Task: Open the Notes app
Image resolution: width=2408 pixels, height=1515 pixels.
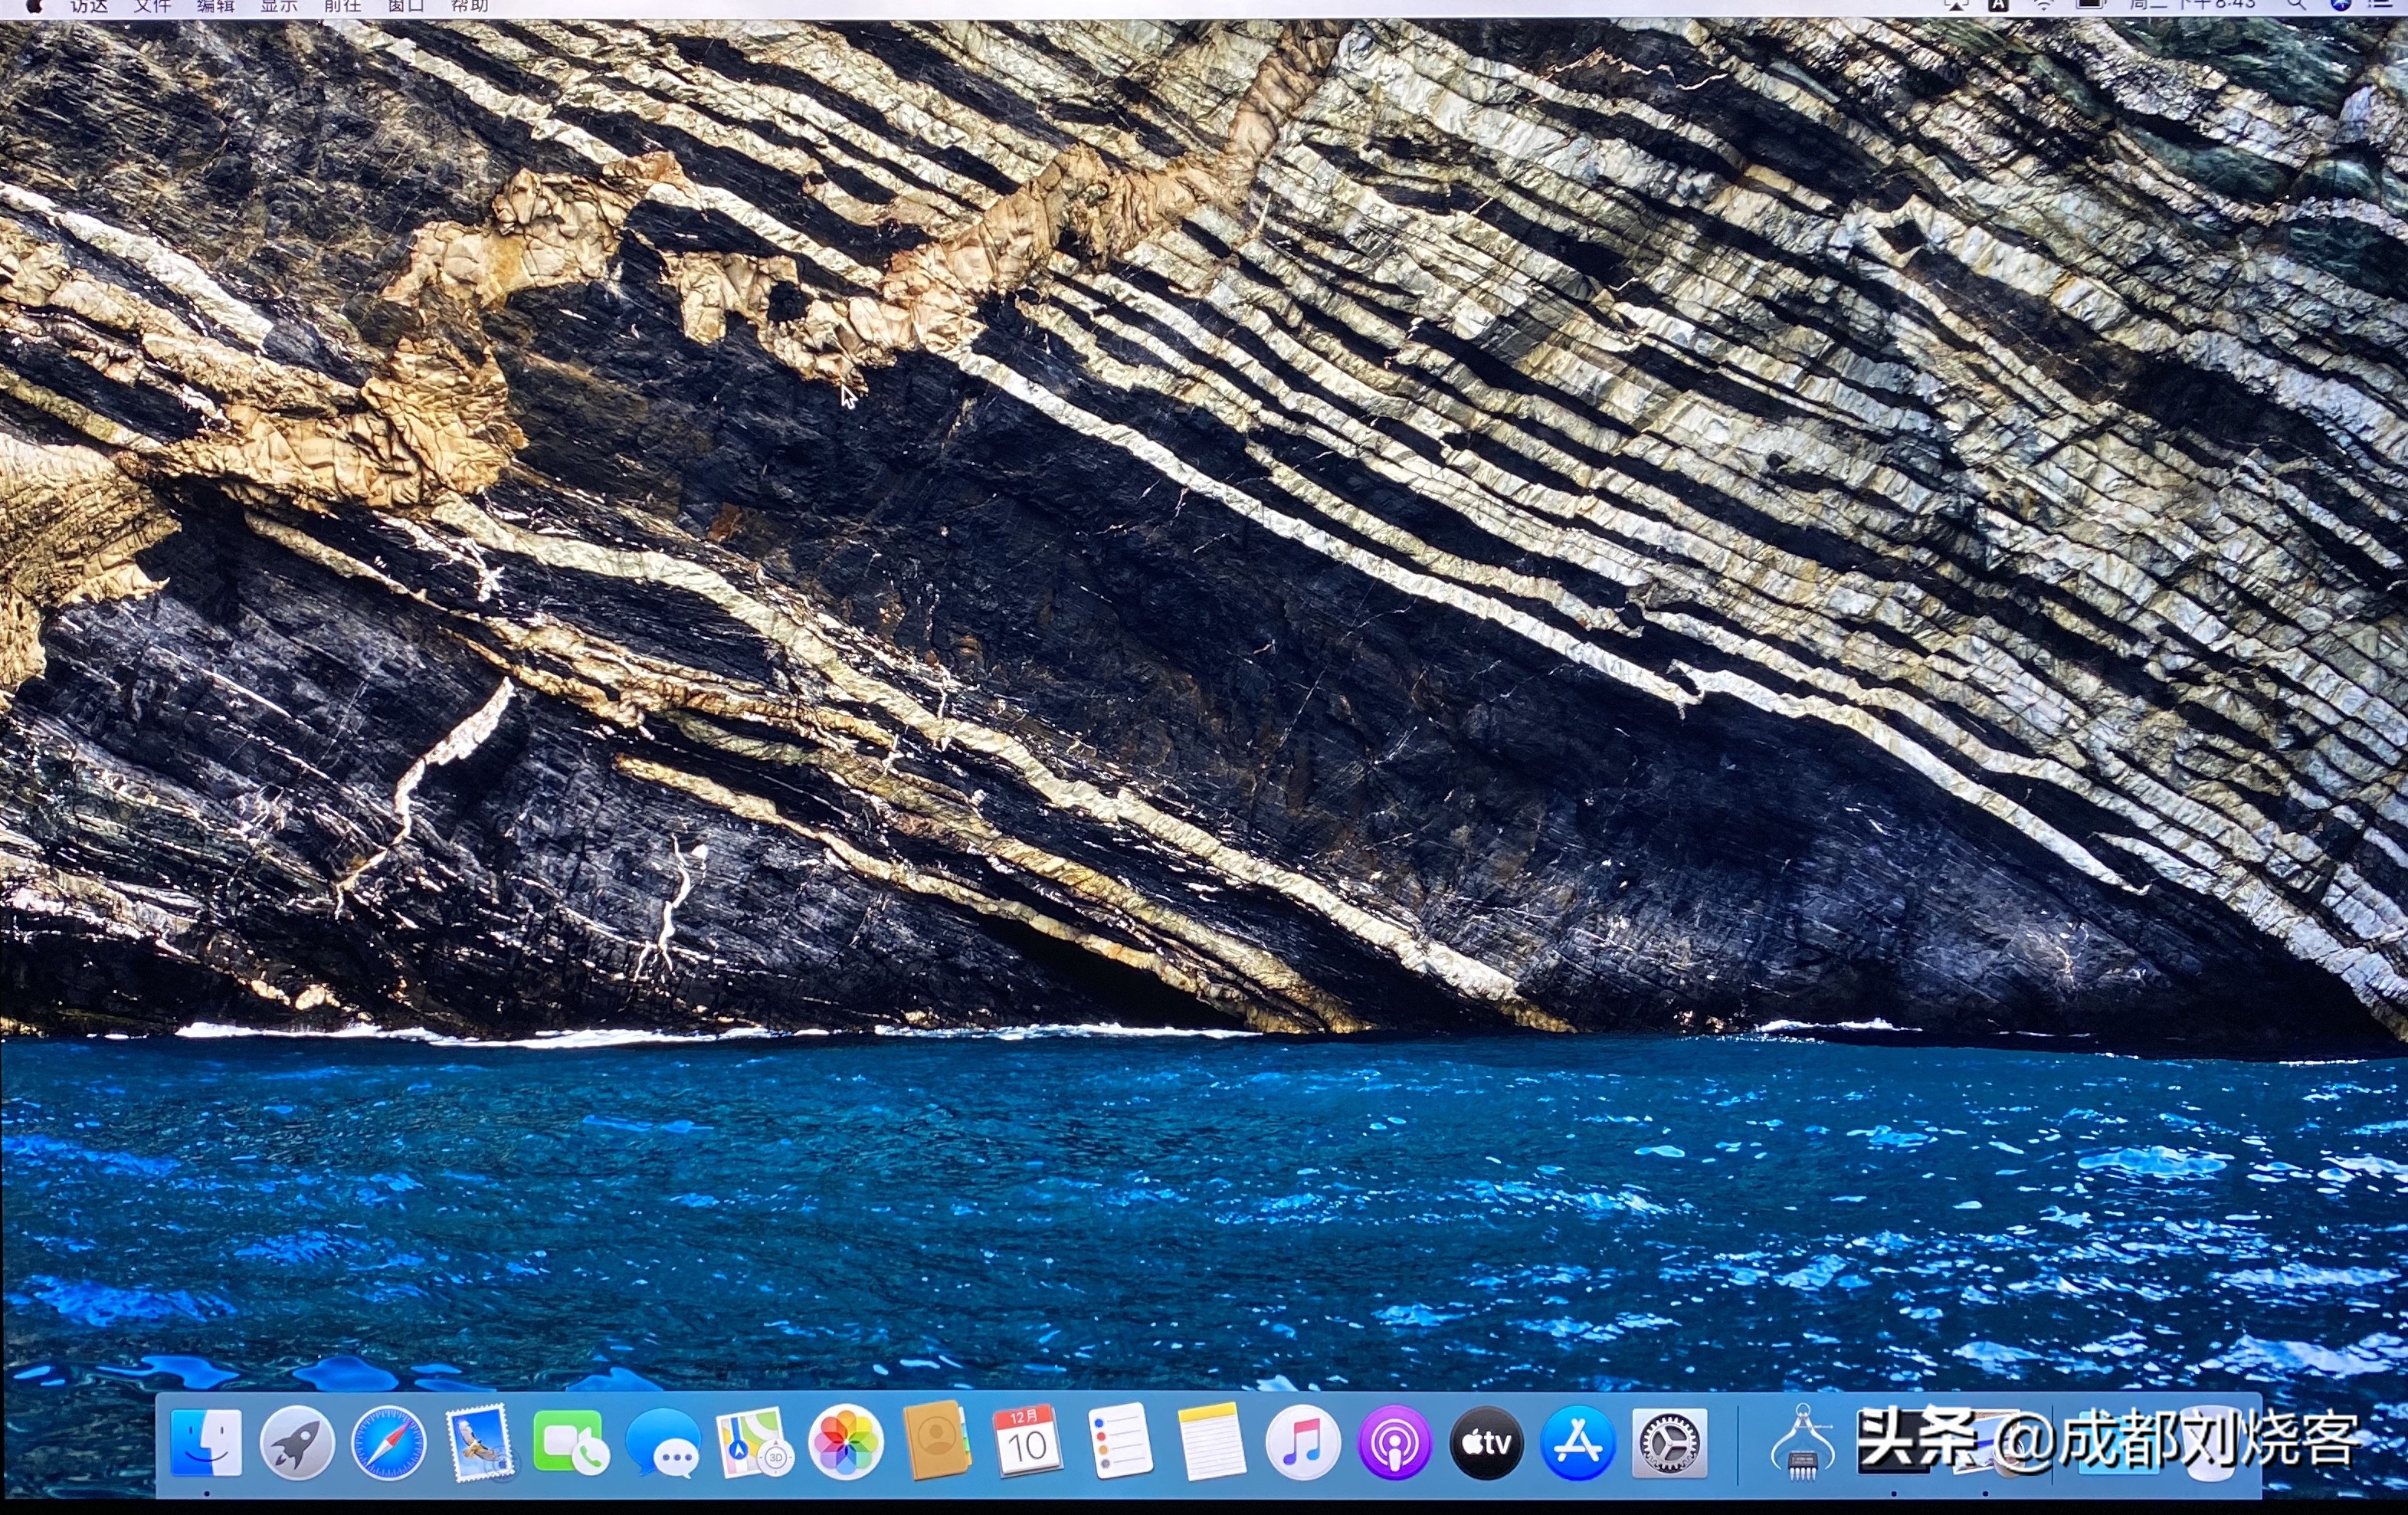Action: 1213,1443
